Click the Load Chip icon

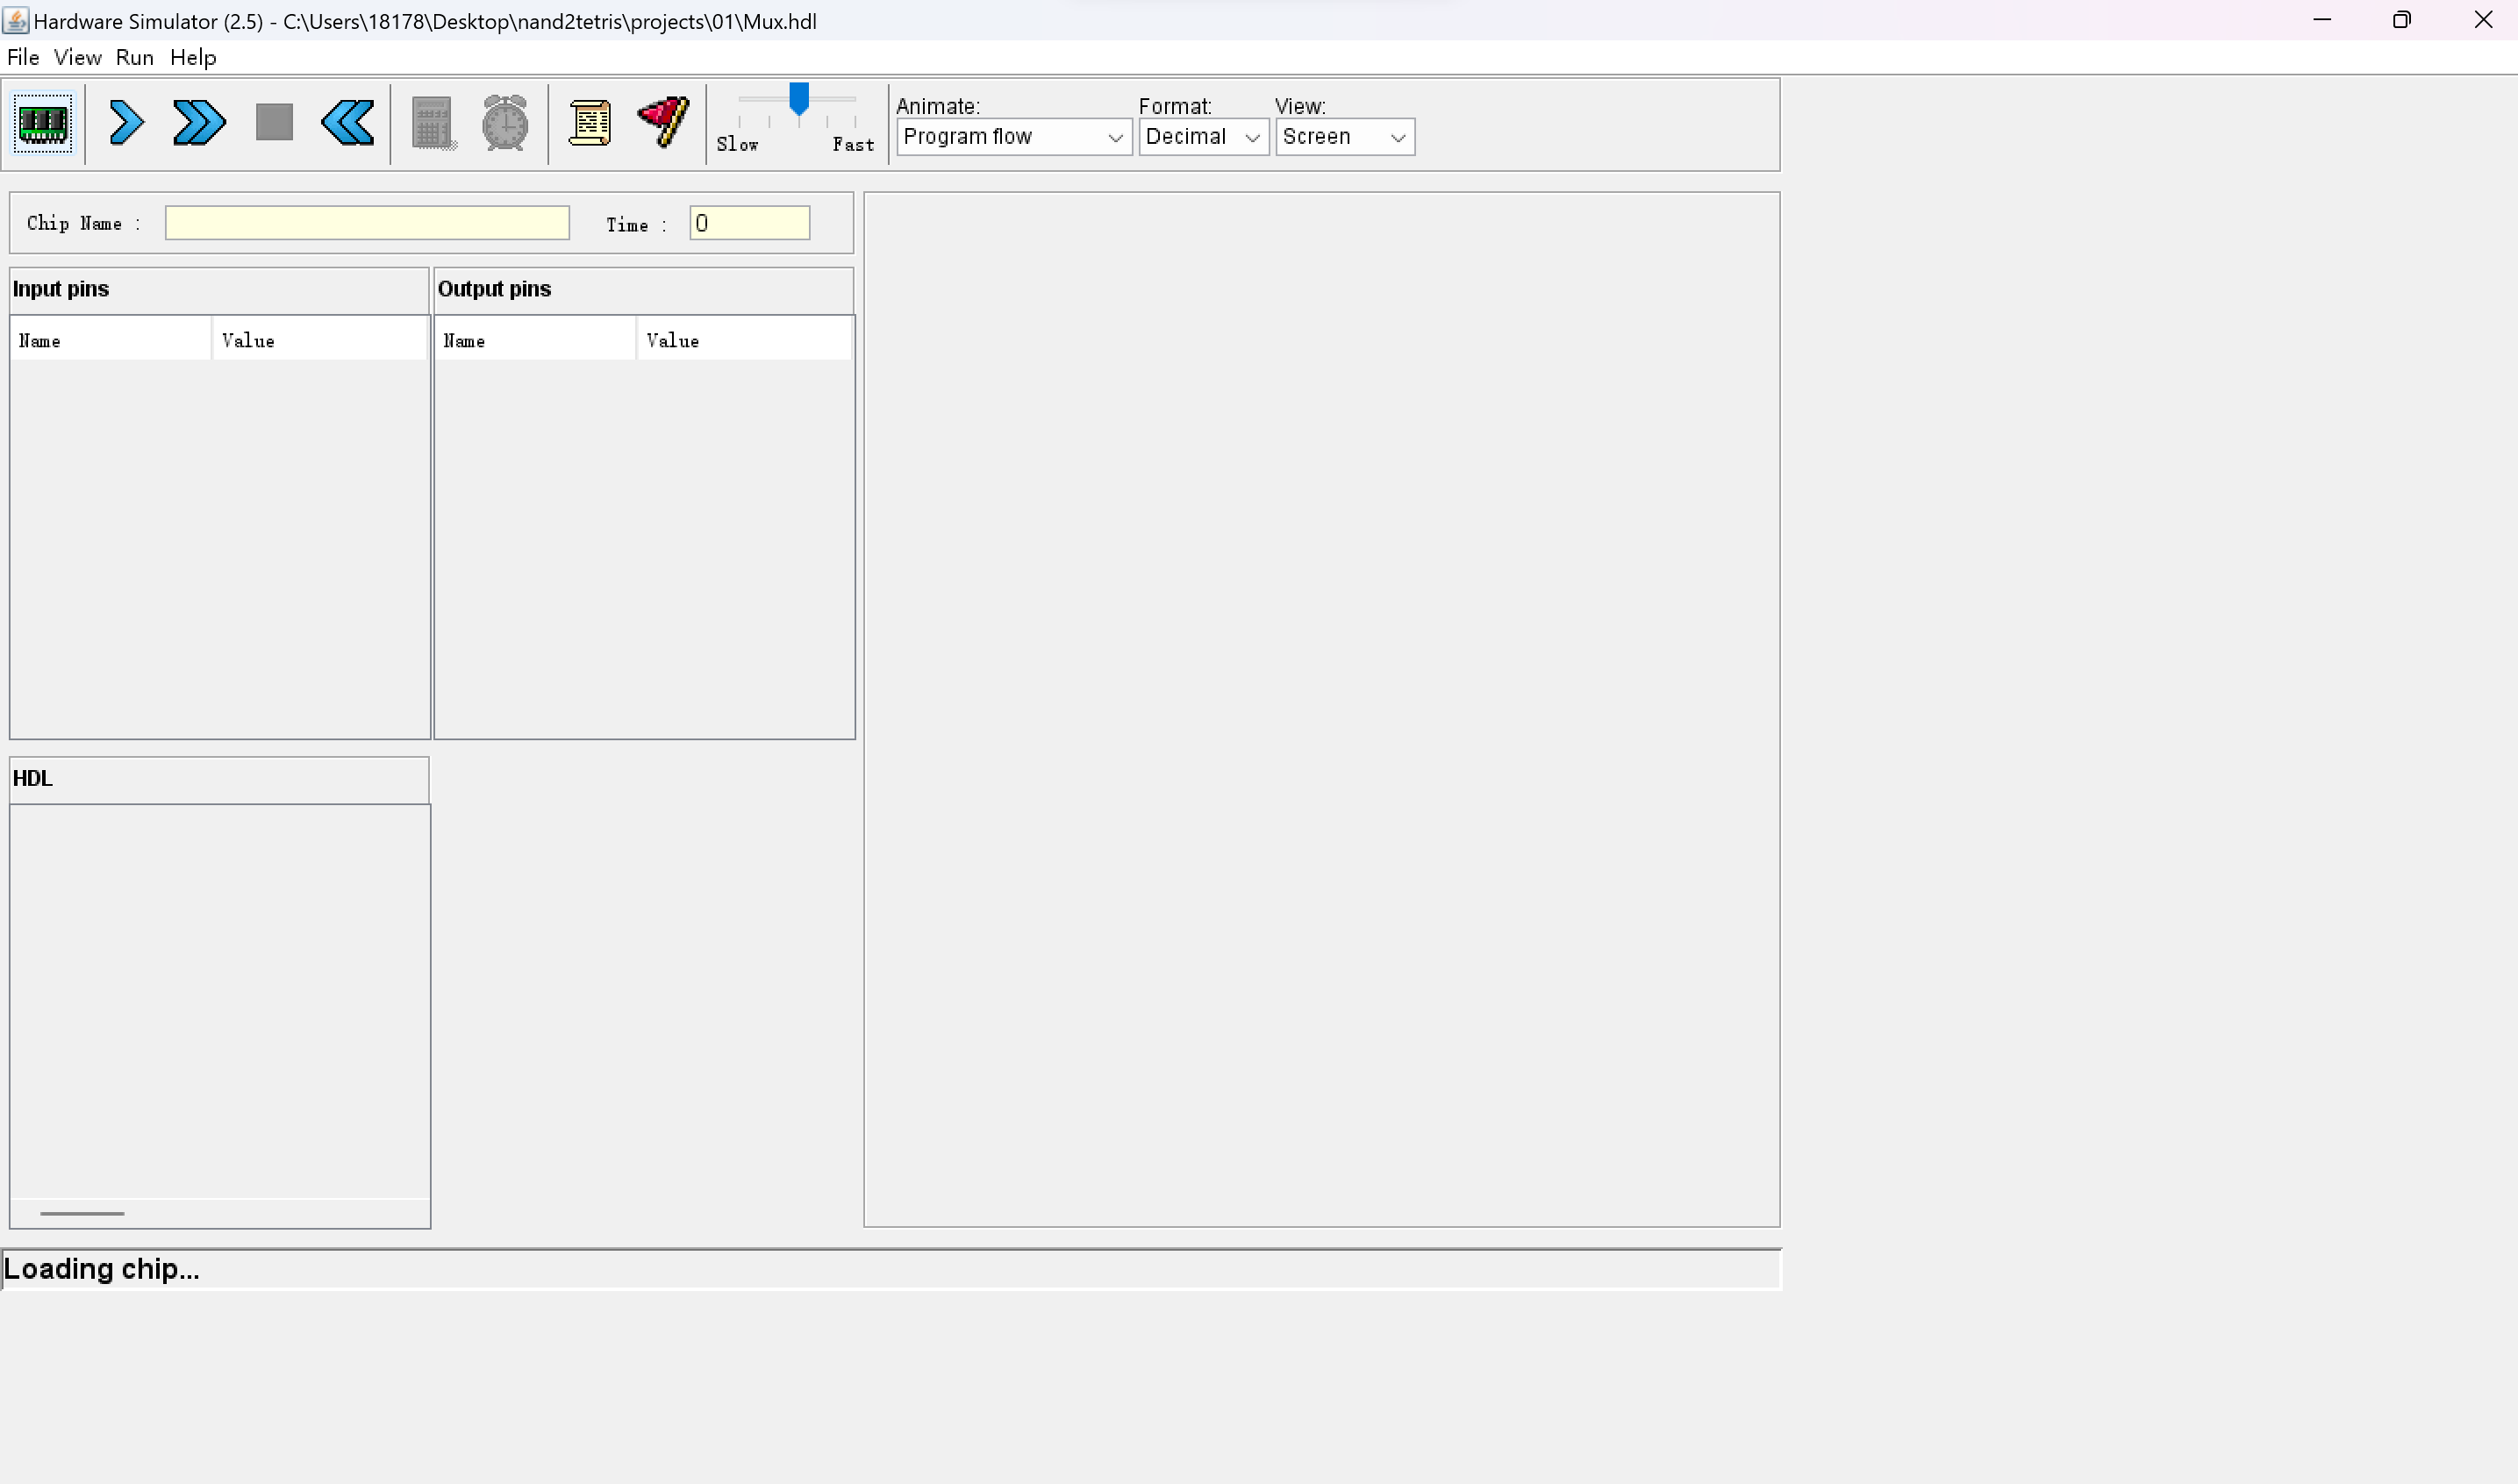[43, 124]
